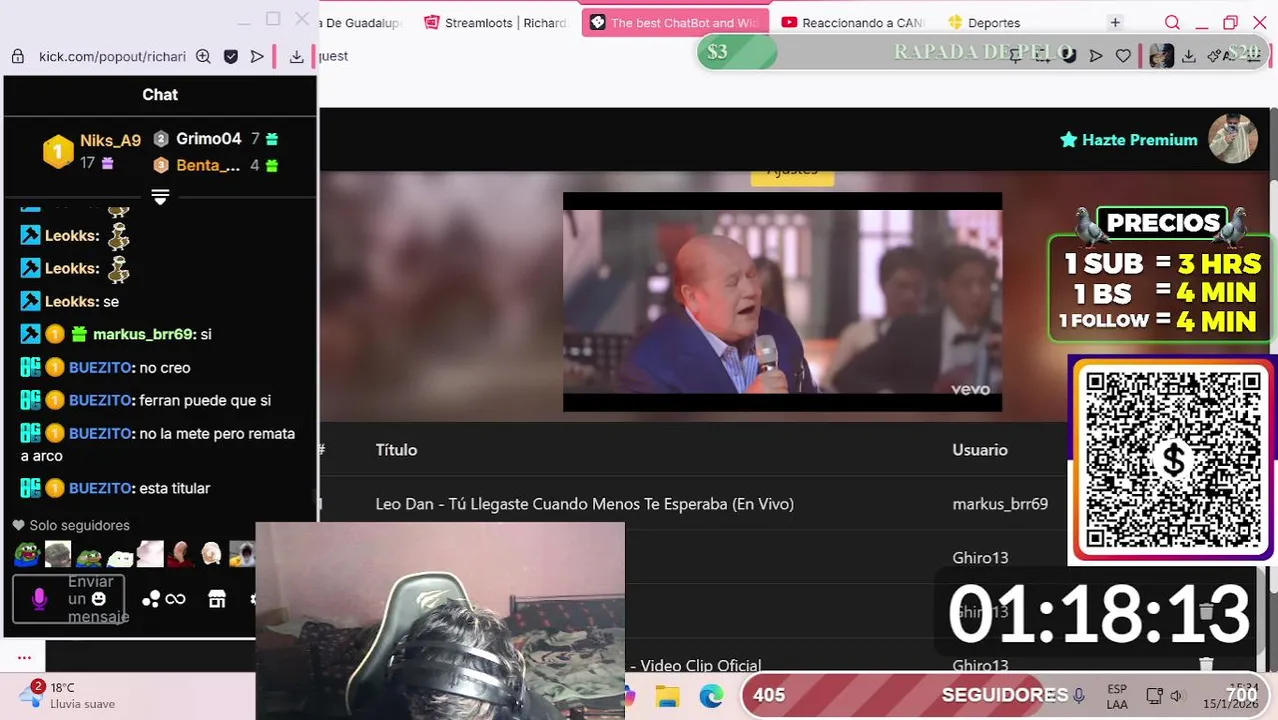Select the Benta_ leaderboard entry
Image resolution: width=1278 pixels, height=720 pixels.
coord(215,165)
